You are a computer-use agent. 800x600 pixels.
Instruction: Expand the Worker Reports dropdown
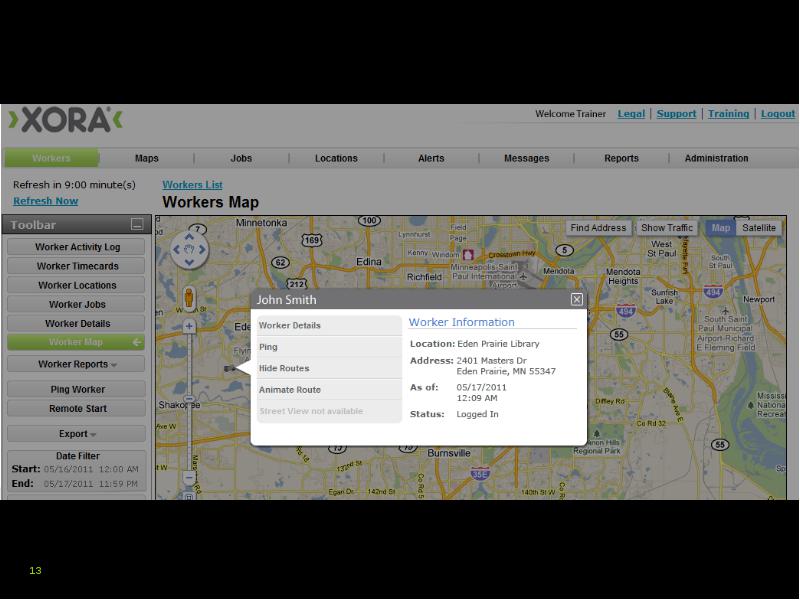tap(77, 364)
